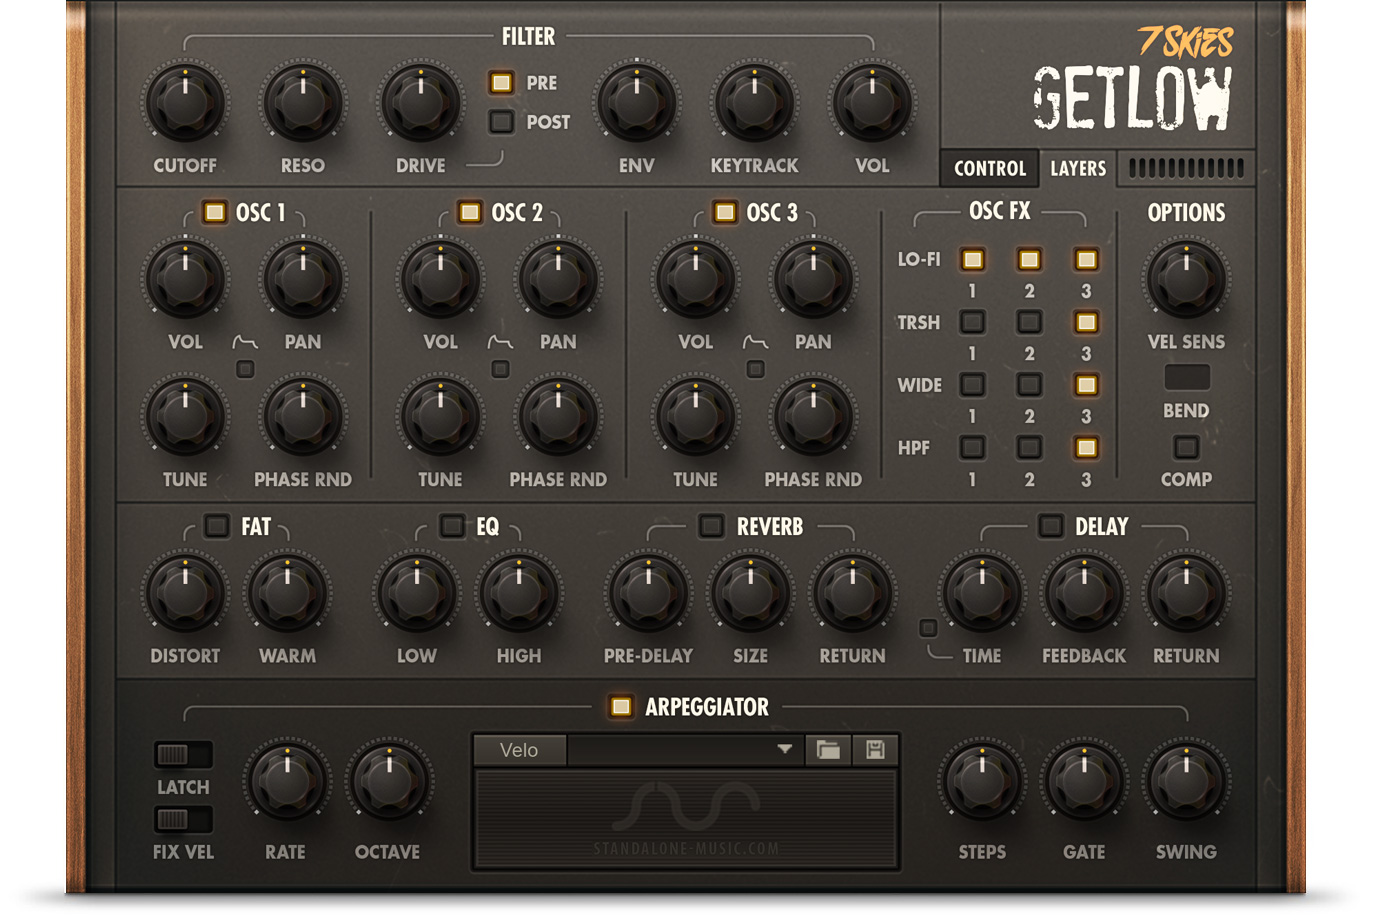The image size is (1376, 922).
Task: Enable the REVERB effect
Action: [711, 526]
